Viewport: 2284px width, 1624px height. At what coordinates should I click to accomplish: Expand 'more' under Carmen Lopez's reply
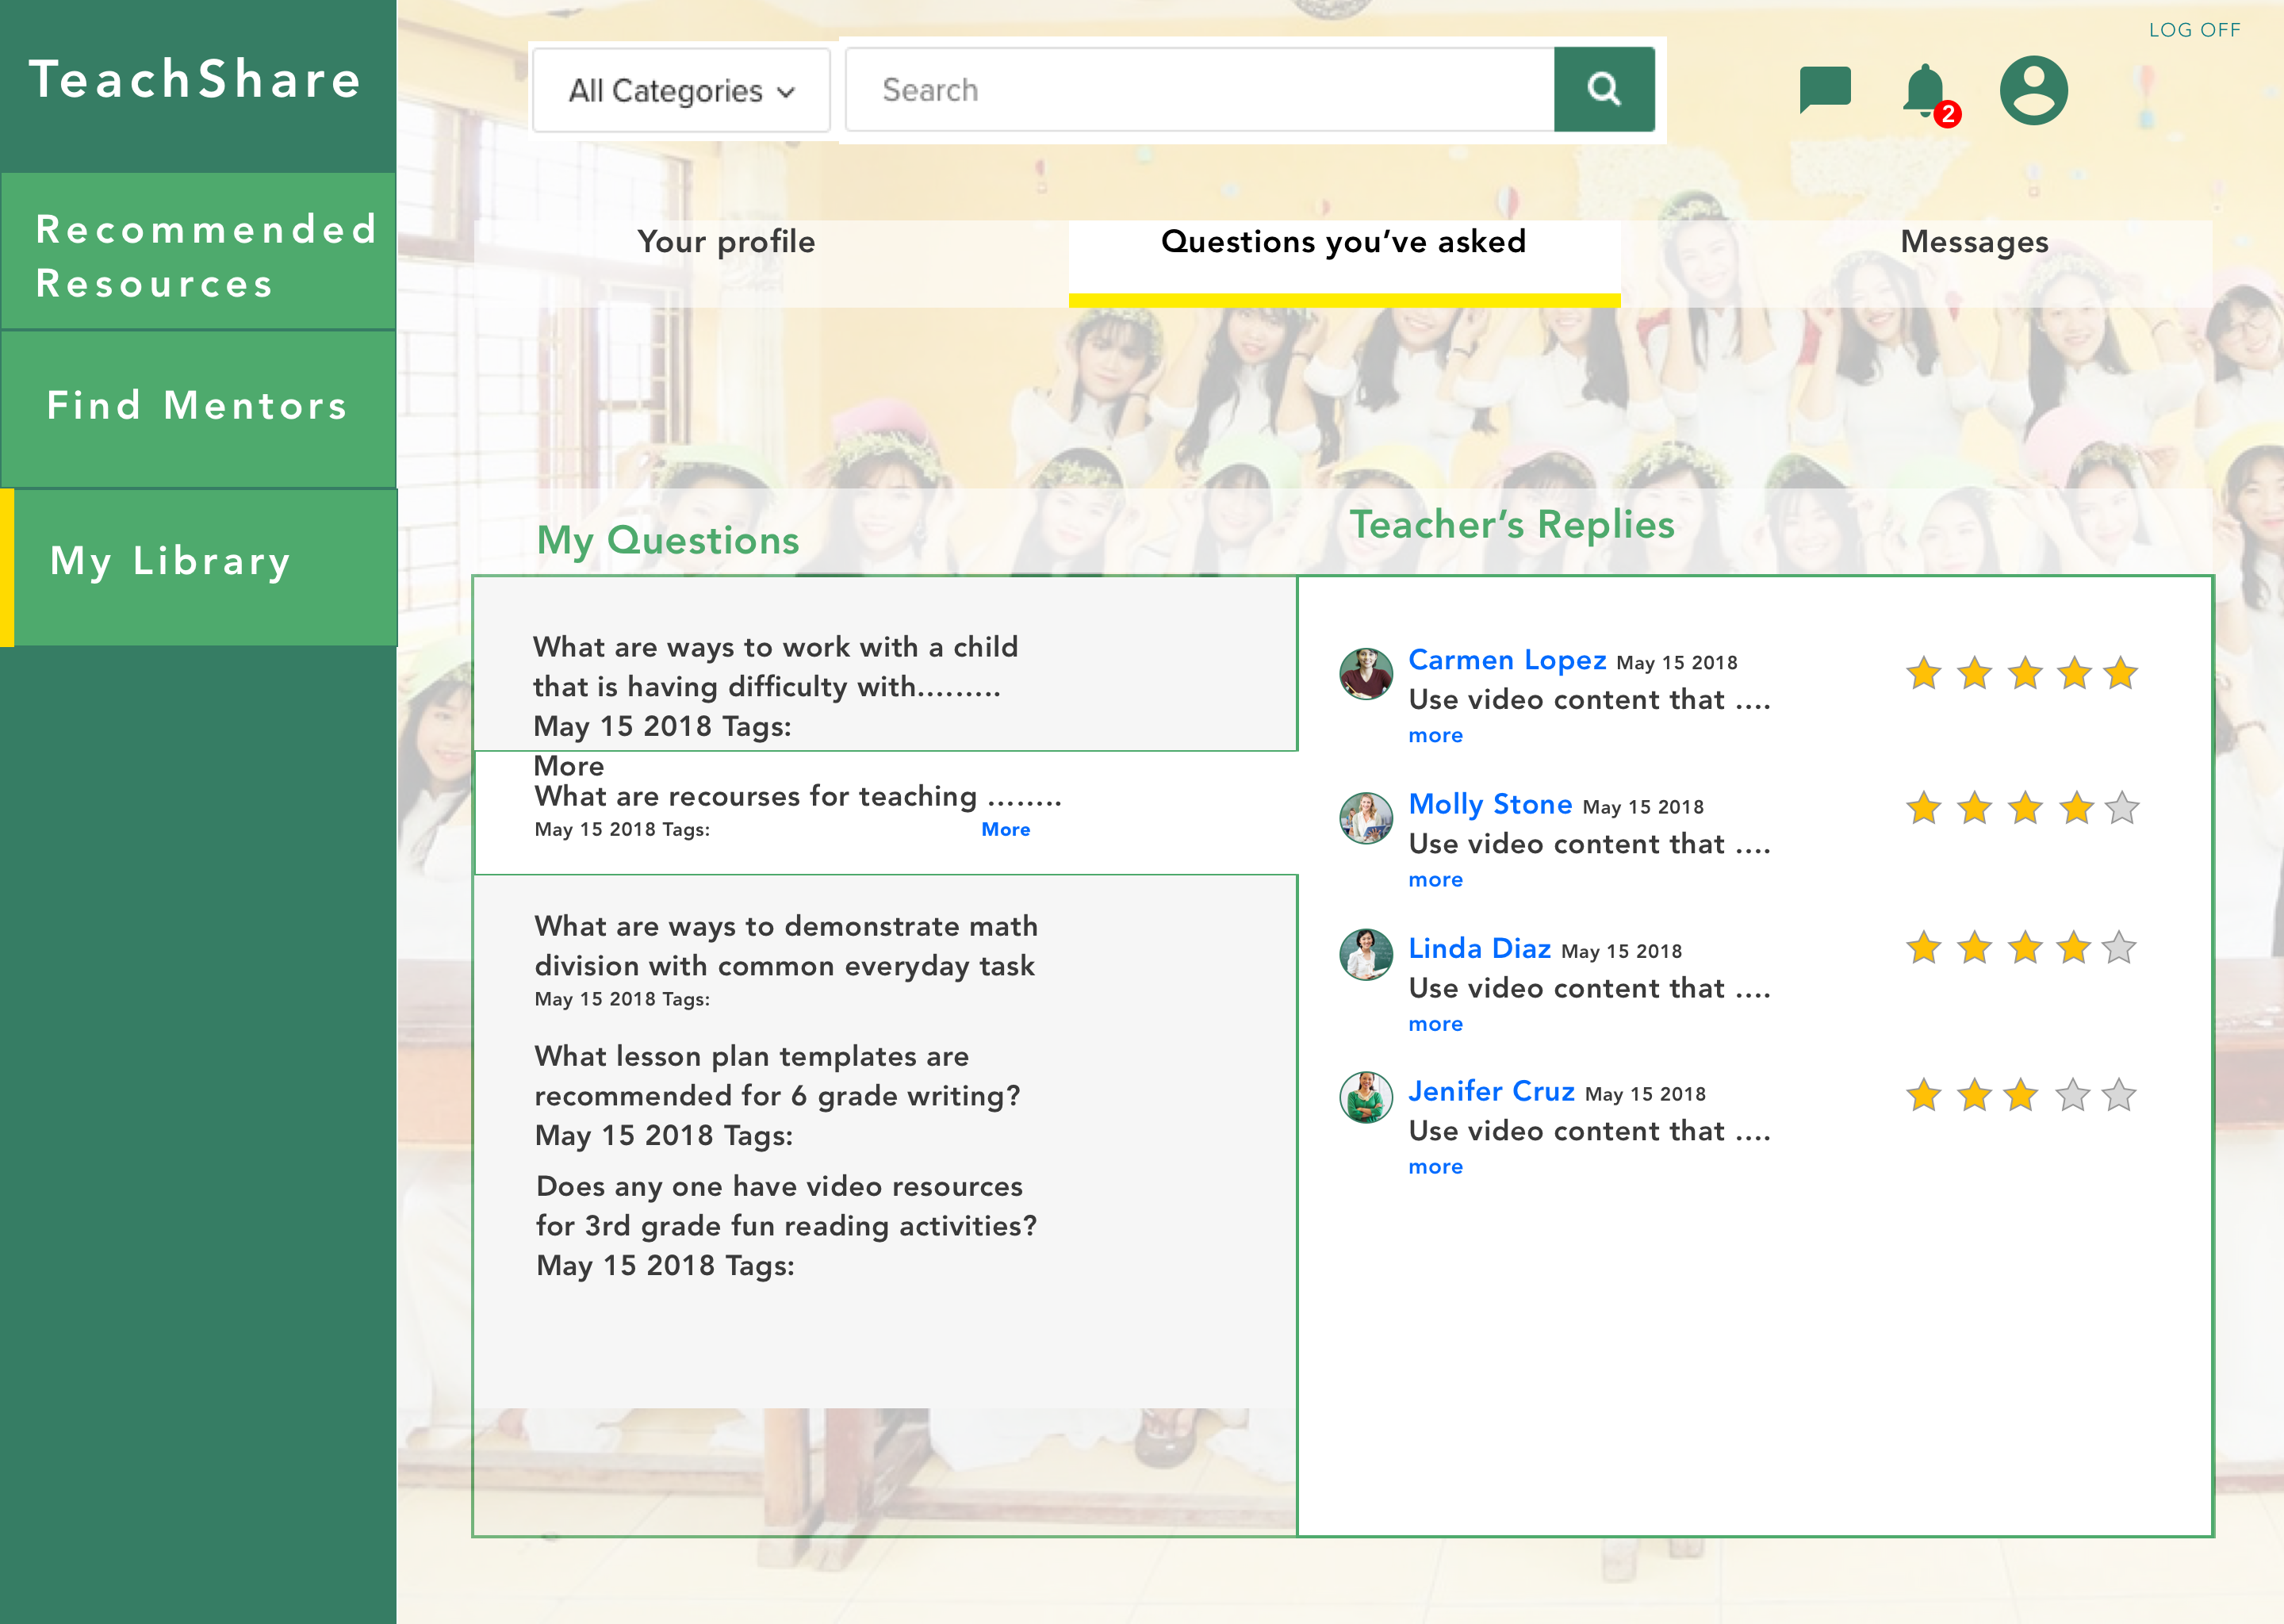(x=1435, y=735)
